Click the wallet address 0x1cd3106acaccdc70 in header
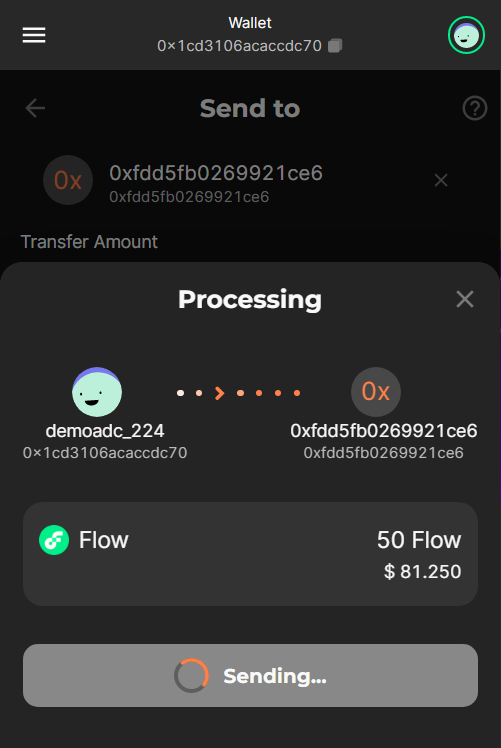501x748 pixels. [x=240, y=46]
